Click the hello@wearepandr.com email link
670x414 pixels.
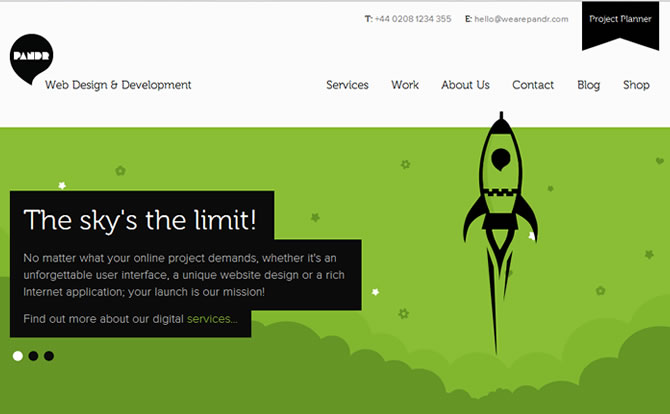[x=521, y=18]
